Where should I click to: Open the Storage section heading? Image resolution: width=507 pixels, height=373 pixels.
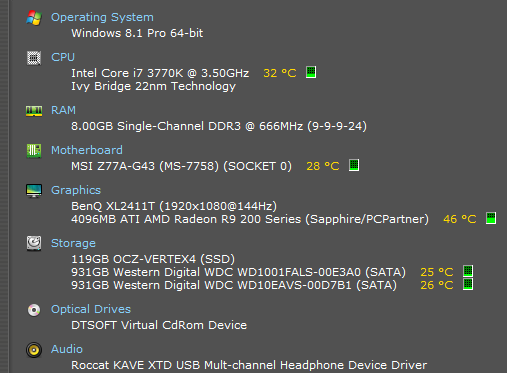pos(73,243)
